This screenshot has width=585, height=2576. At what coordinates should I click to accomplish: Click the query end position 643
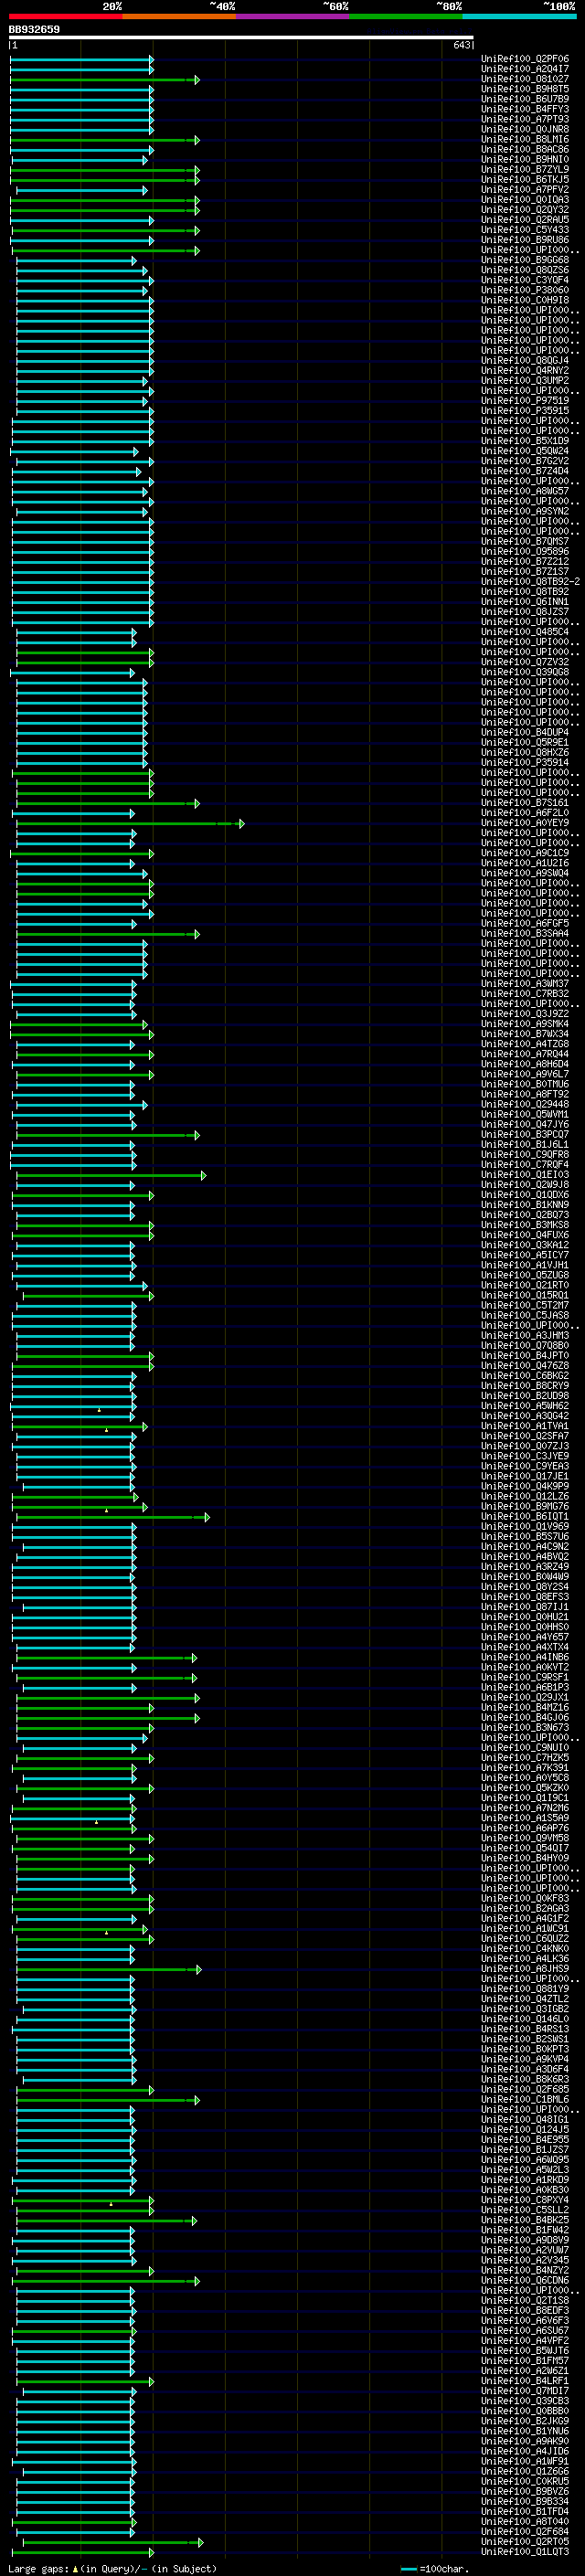tap(462, 45)
